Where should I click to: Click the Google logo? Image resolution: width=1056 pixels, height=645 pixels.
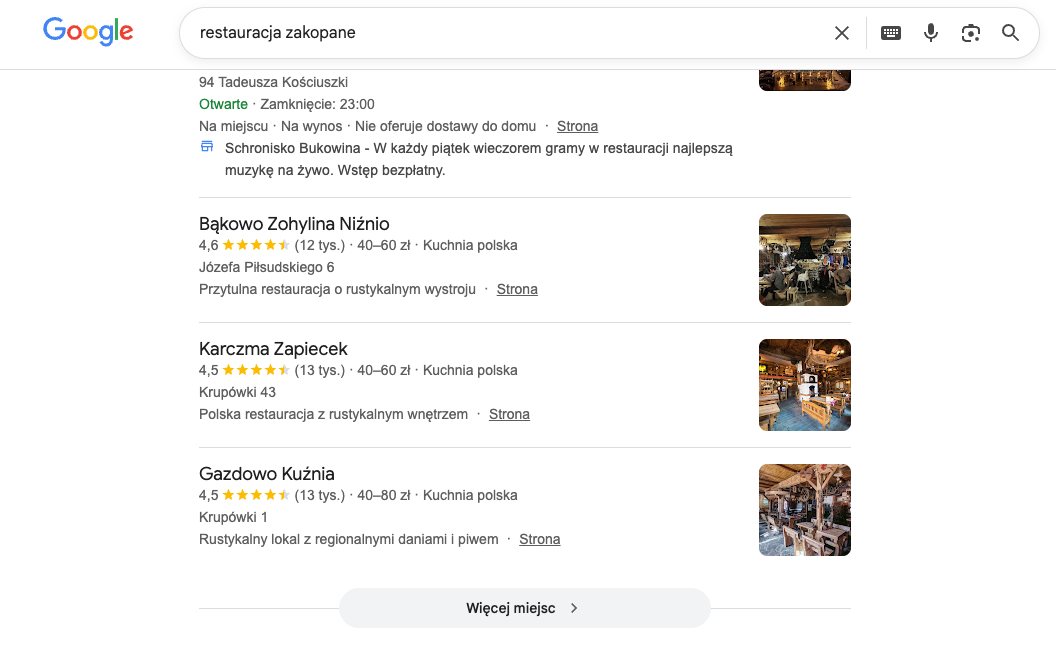coord(88,32)
